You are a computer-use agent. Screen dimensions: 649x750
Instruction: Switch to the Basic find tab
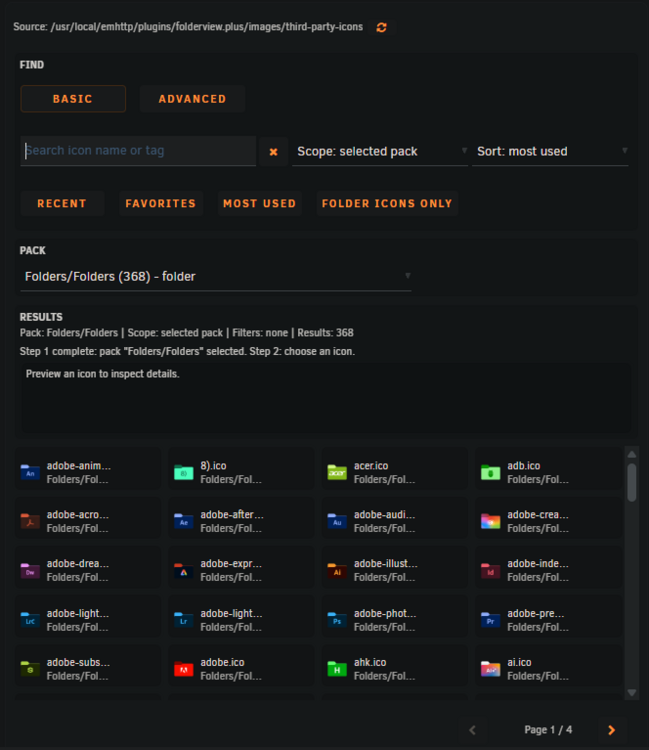pyautogui.click(x=73, y=99)
